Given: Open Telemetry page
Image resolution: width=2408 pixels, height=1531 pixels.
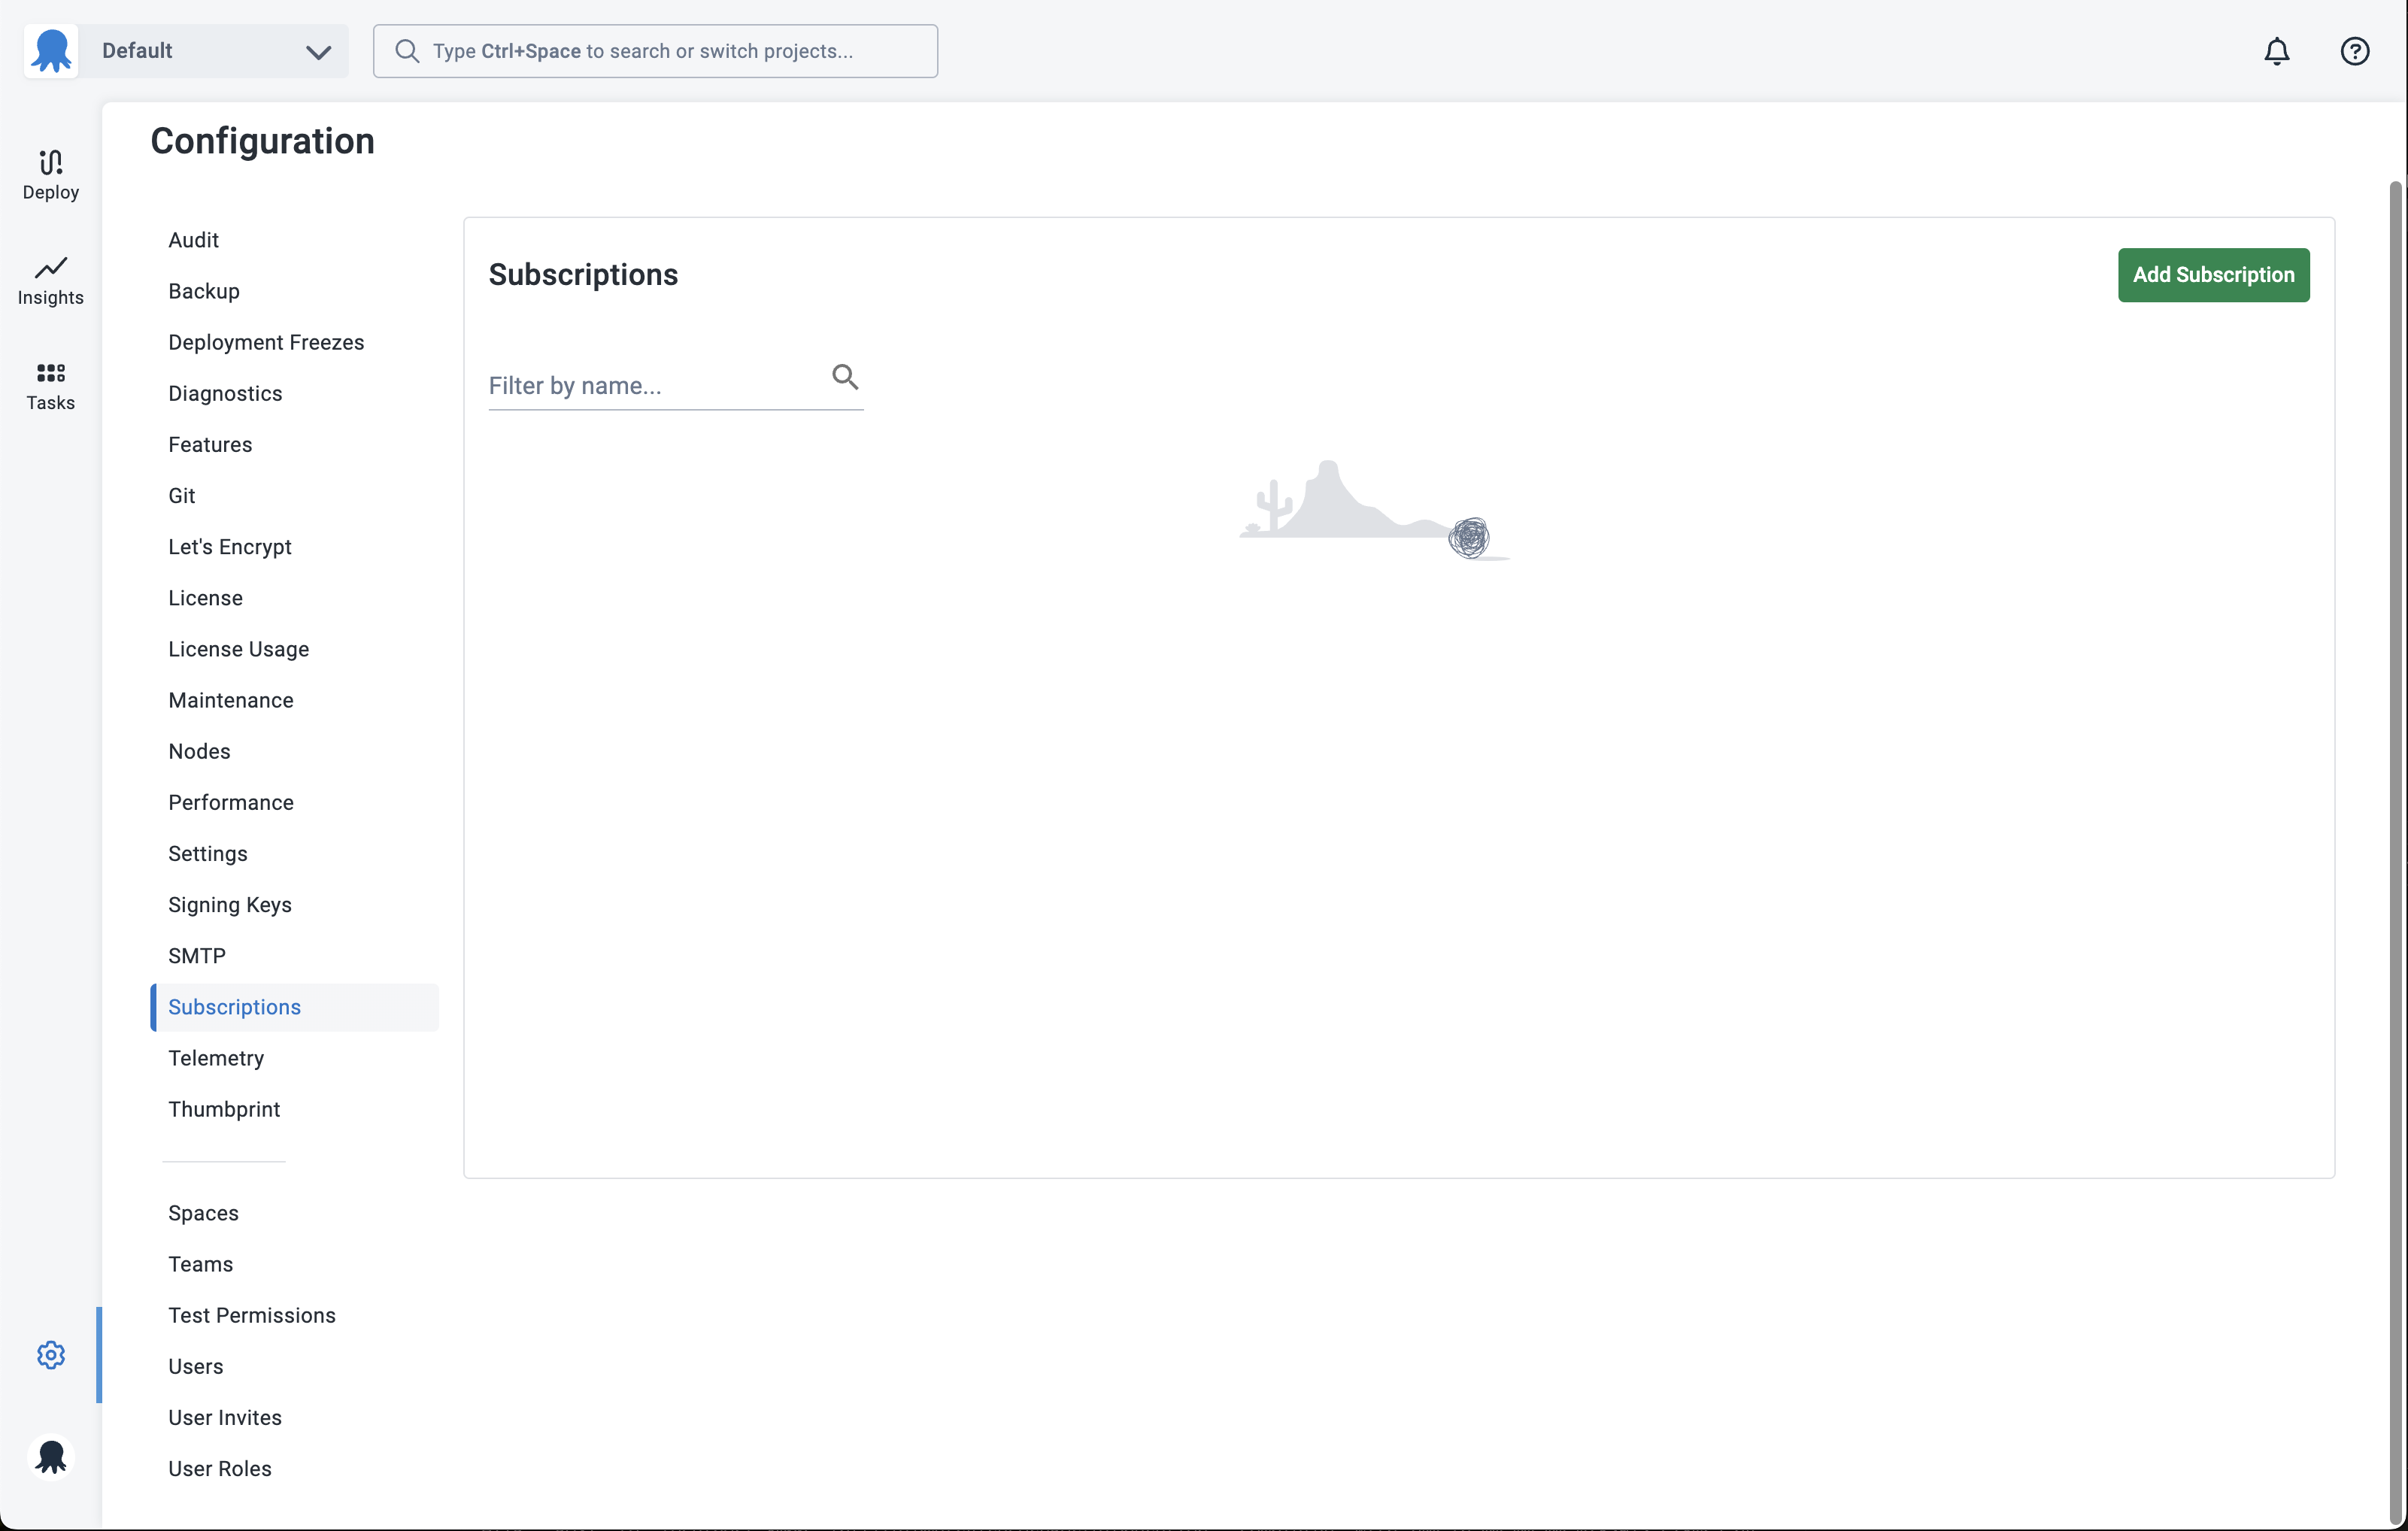Looking at the screenshot, I should [216, 1058].
